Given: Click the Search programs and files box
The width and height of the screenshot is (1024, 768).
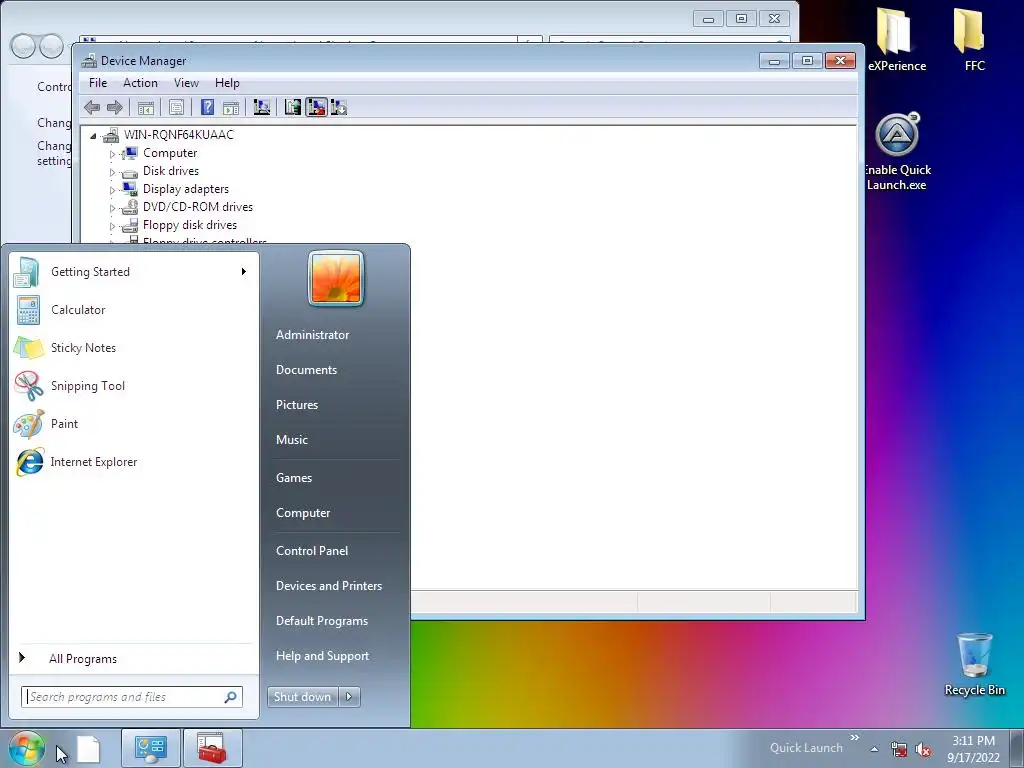Looking at the screenshot, I should (132, 697).
